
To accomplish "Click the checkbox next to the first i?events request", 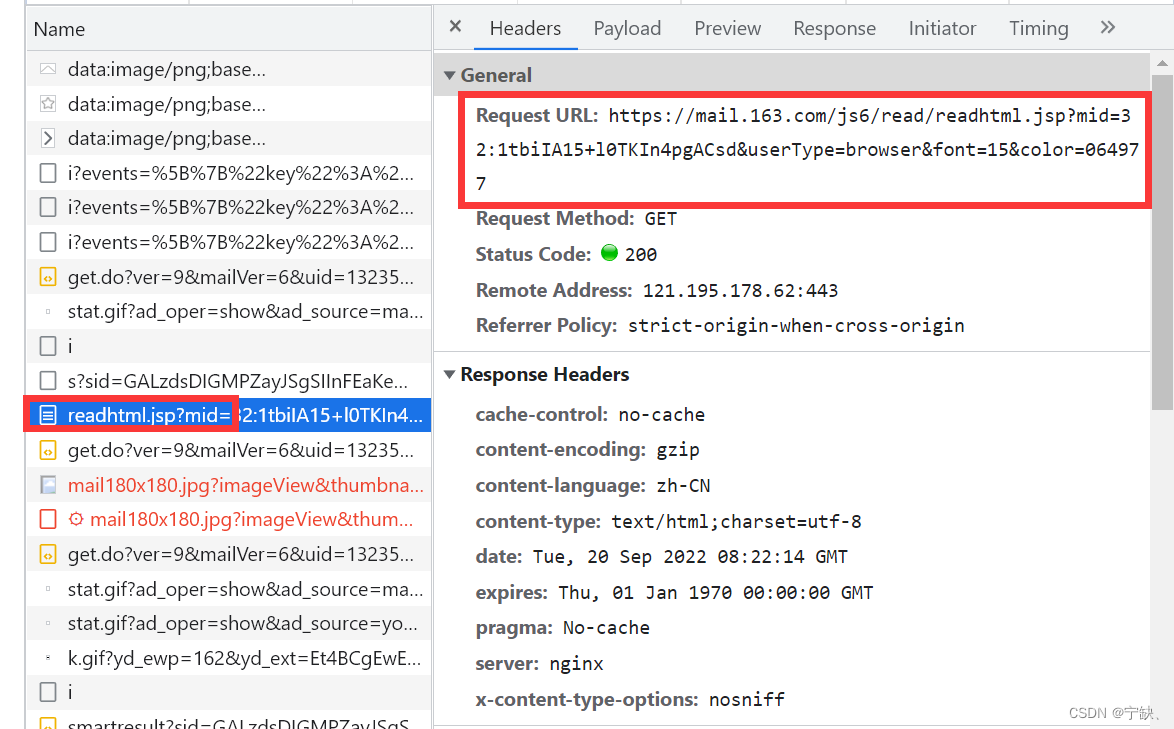I will pos(46,172).
